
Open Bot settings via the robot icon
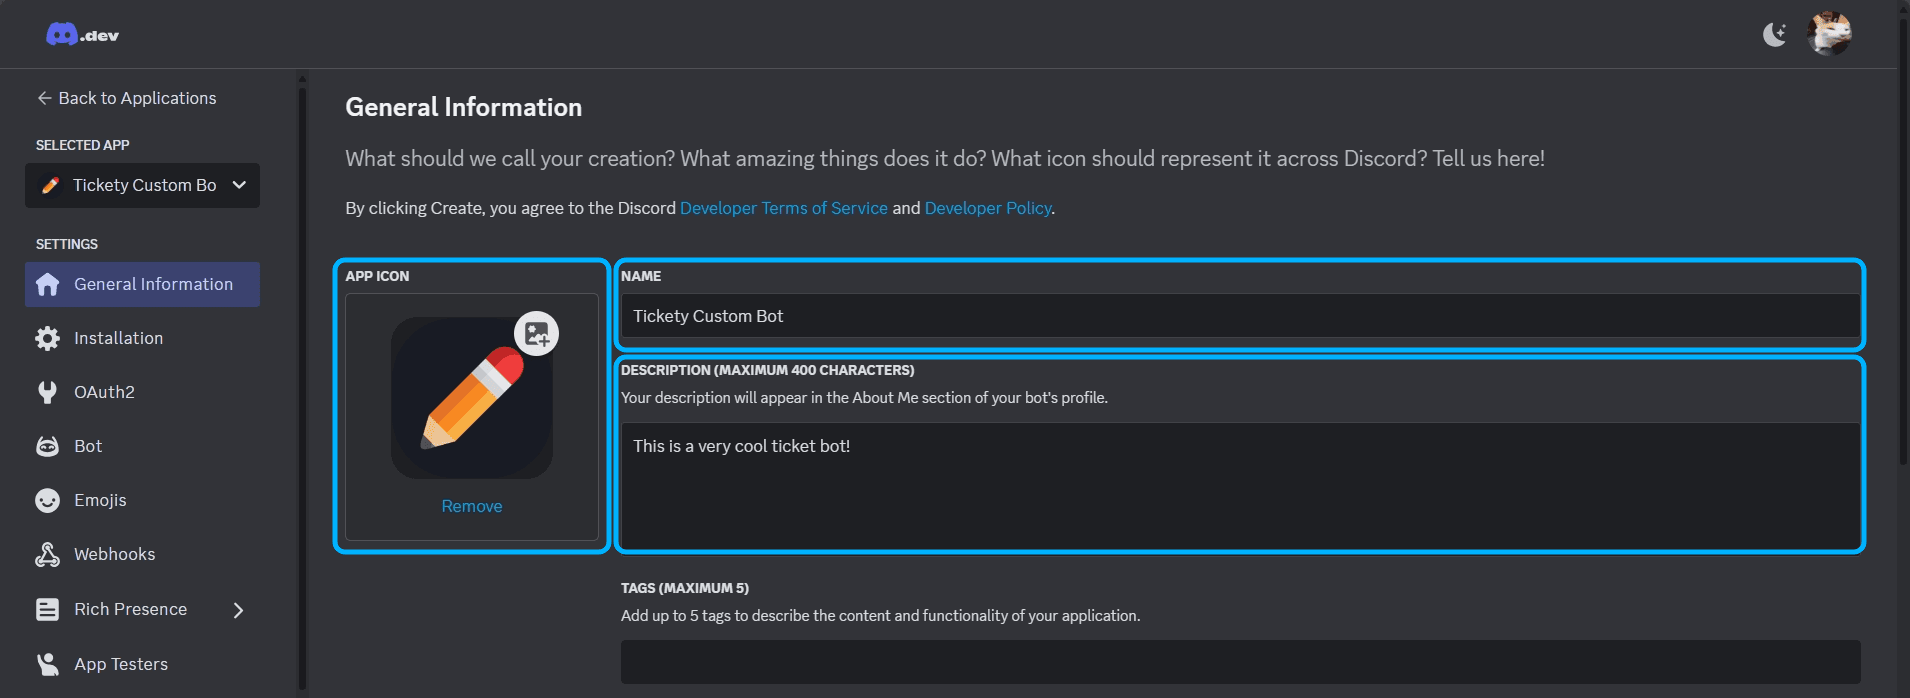[46, 446]
